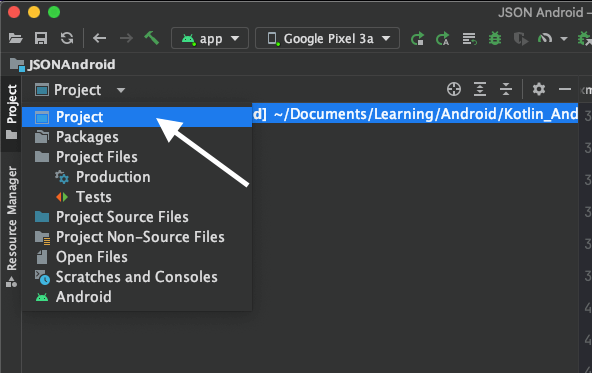Click the Run with Coverage icon
This screenshot has width=592, height=373.
pyautogui.click(x=521, y=39)
